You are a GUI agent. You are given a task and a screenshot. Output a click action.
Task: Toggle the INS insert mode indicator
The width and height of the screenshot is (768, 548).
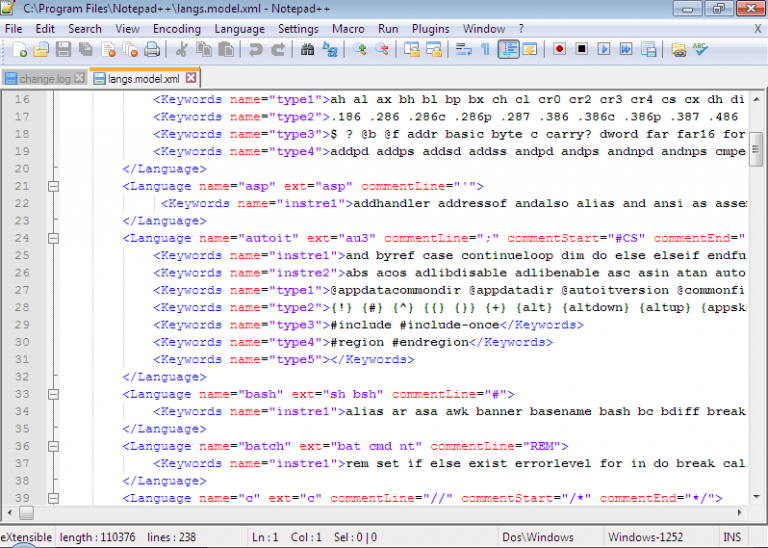(x=732, y=537)
